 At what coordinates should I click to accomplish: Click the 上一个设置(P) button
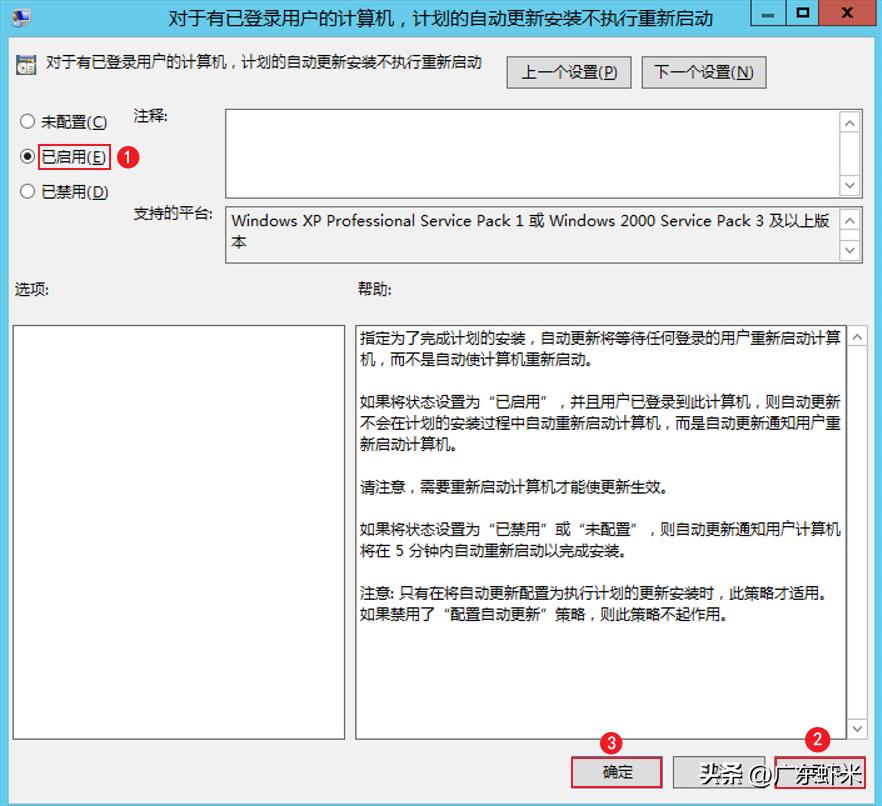pyautogui.click(x=568, y=71)
